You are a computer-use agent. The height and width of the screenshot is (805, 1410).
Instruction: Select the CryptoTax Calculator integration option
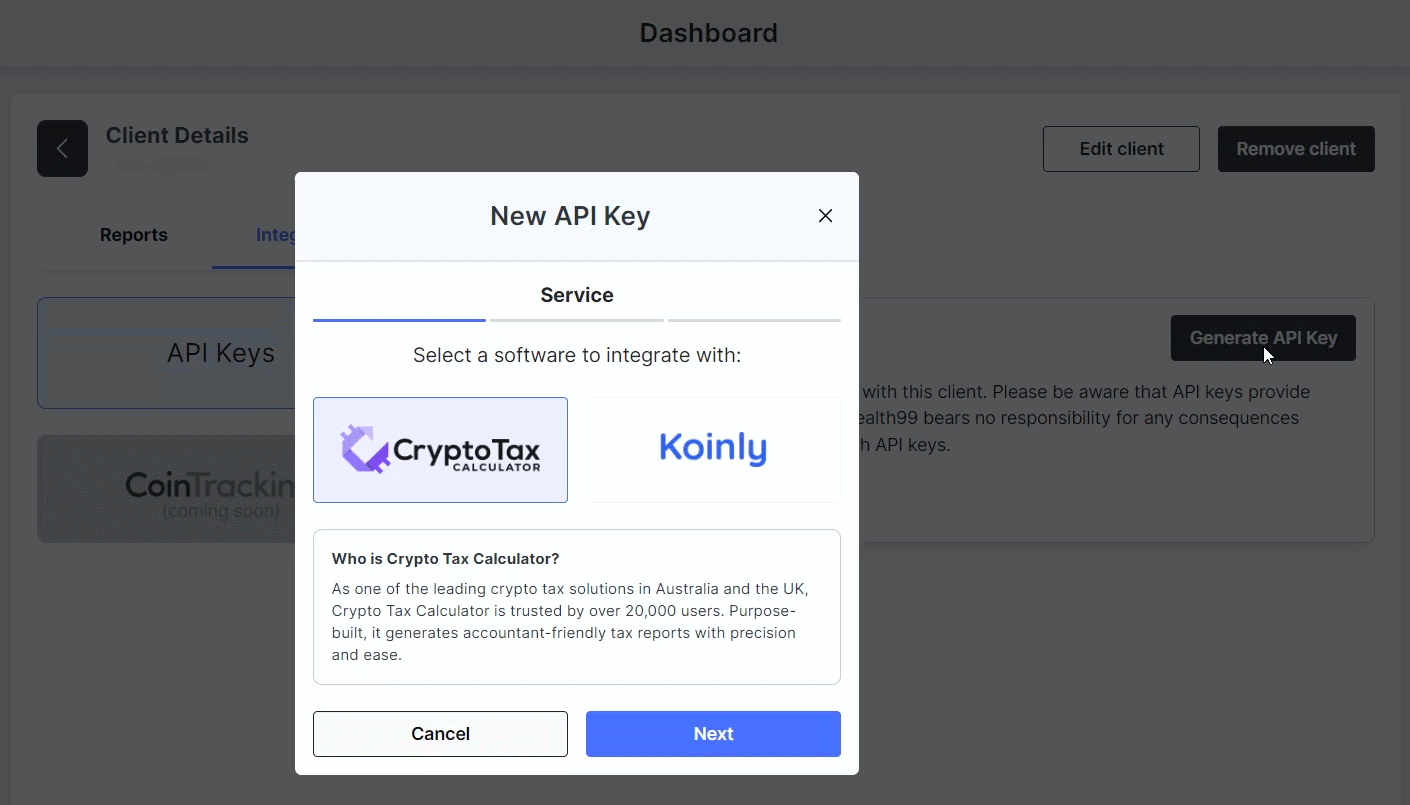coord(440,450)
